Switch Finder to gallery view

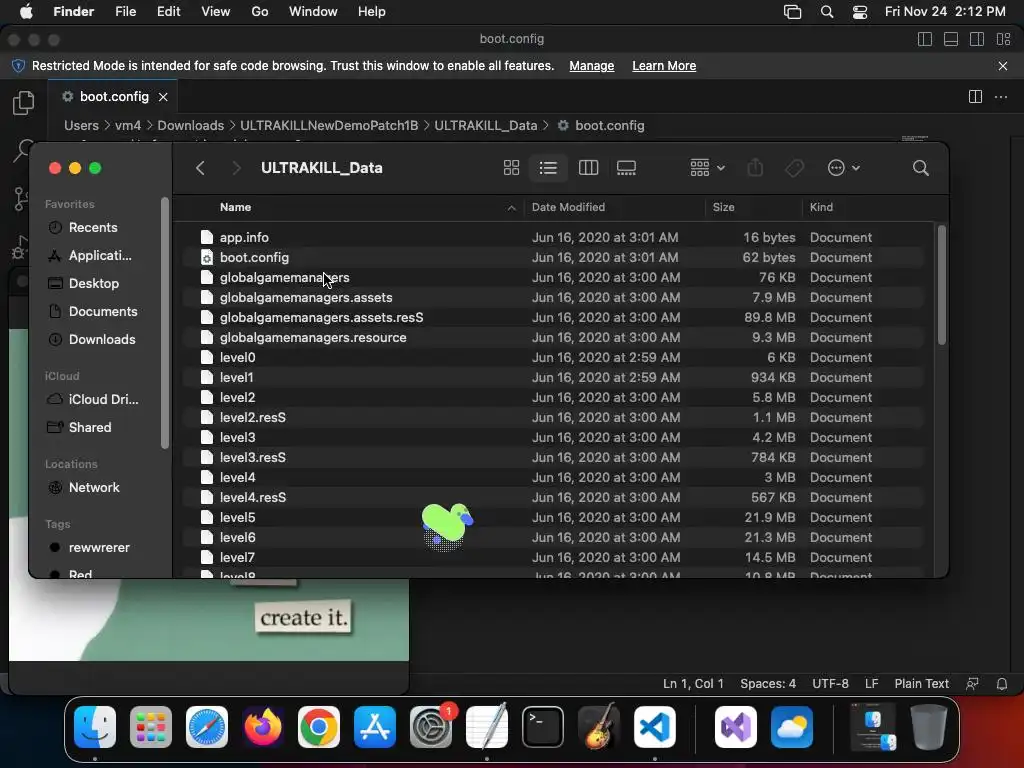[626, 168]
